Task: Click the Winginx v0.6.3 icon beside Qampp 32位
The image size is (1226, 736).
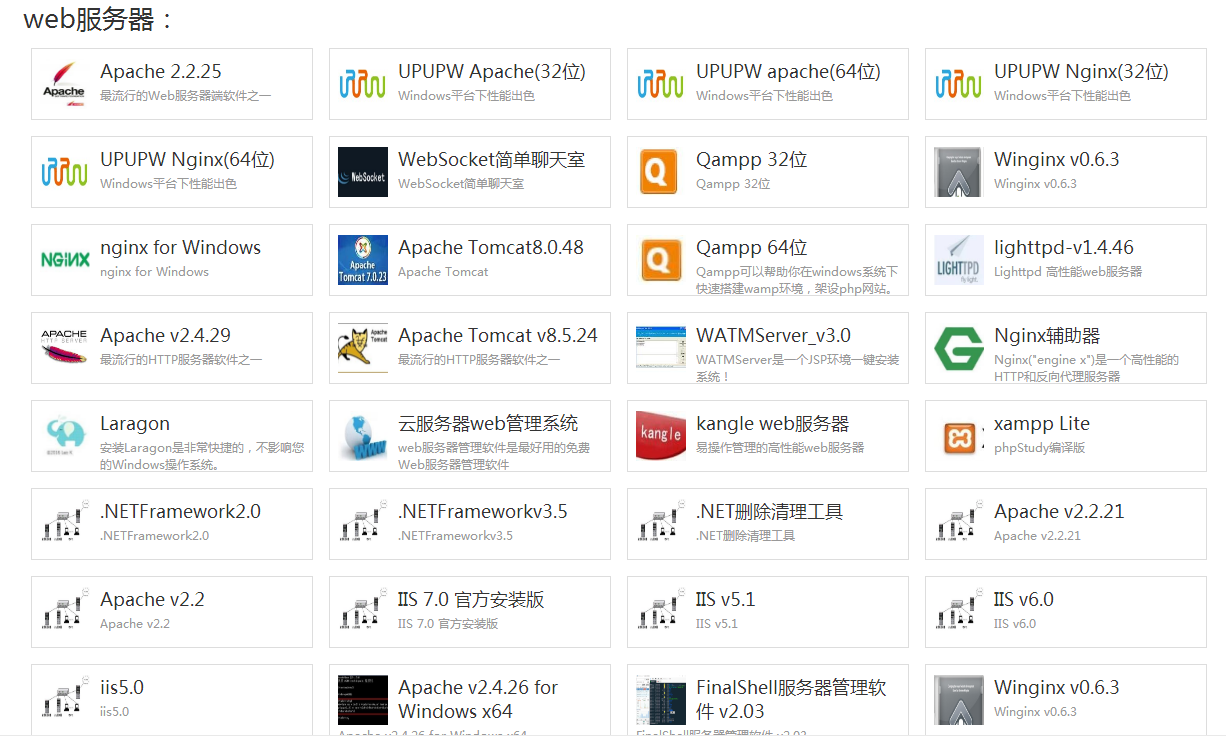Action: click(x=958, y=172)
